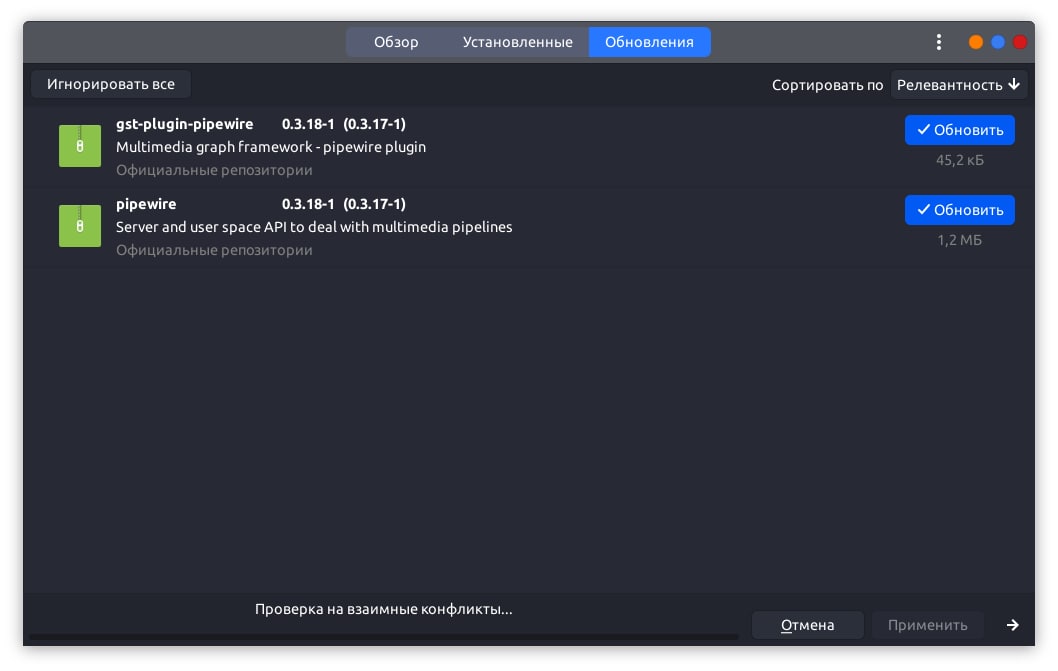The image size is (1058, 671).
Task: Click version 0.3.18-1 of pipewire
Action: (308, 204)
